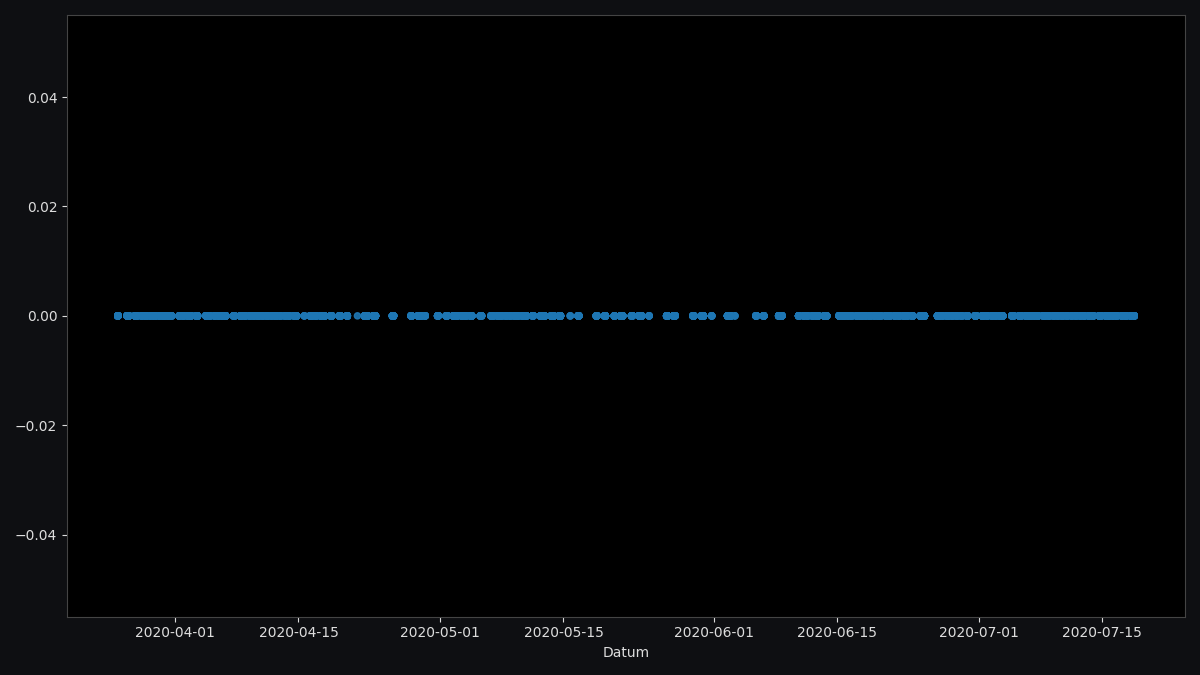
Task: Click the 0.02 y-axis tick label
Action: tap(41, 207)
